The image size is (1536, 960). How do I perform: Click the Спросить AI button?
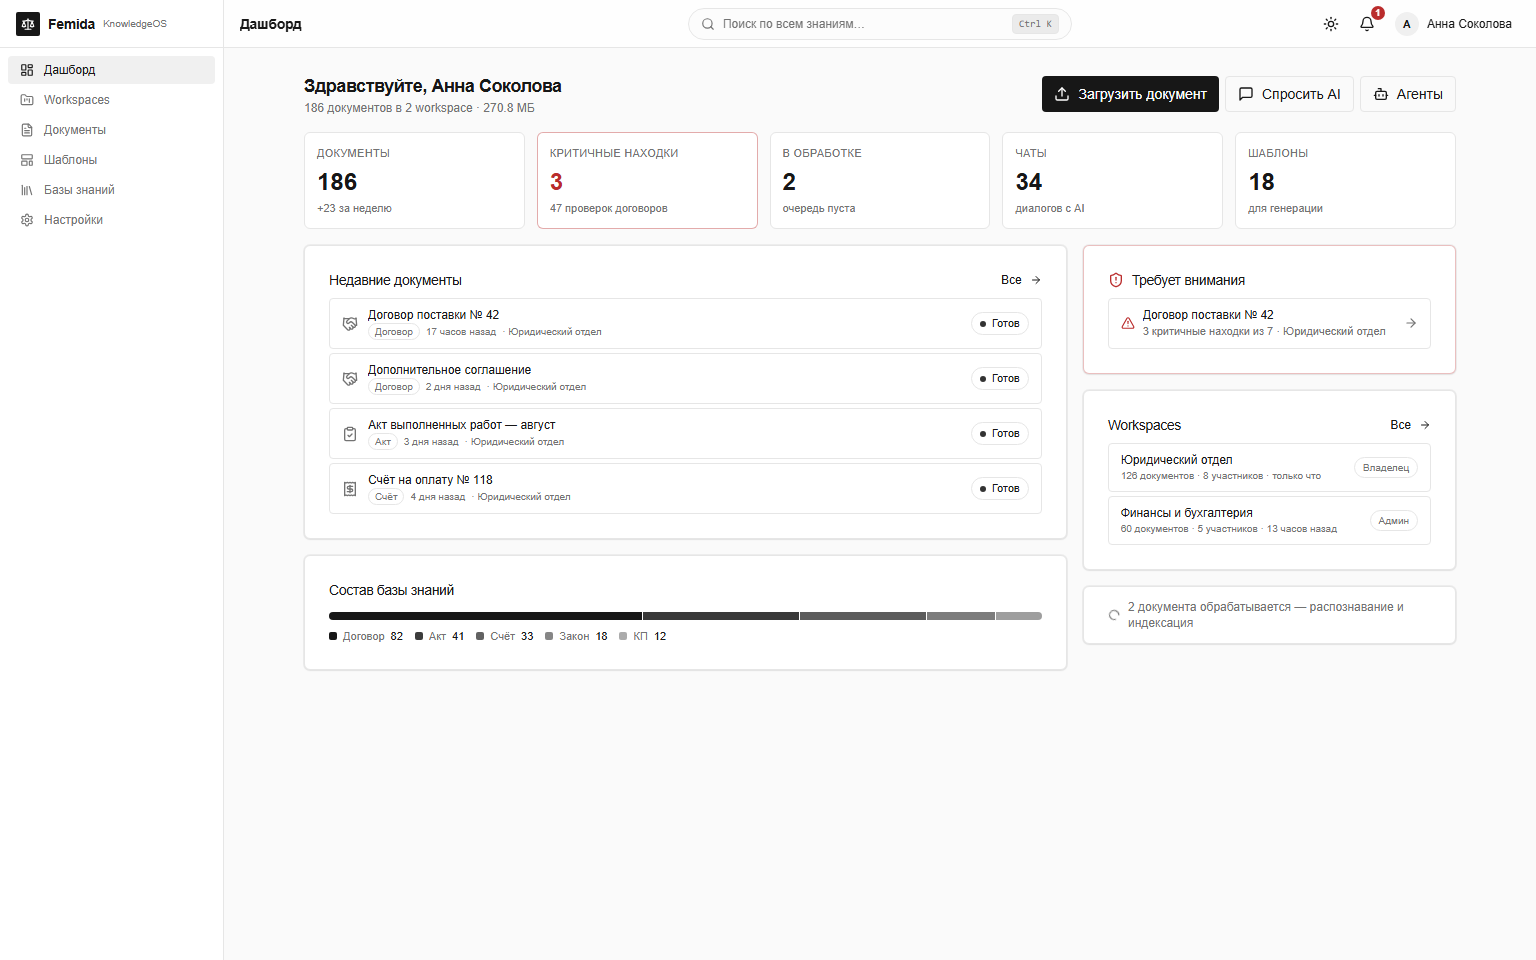1290,94
